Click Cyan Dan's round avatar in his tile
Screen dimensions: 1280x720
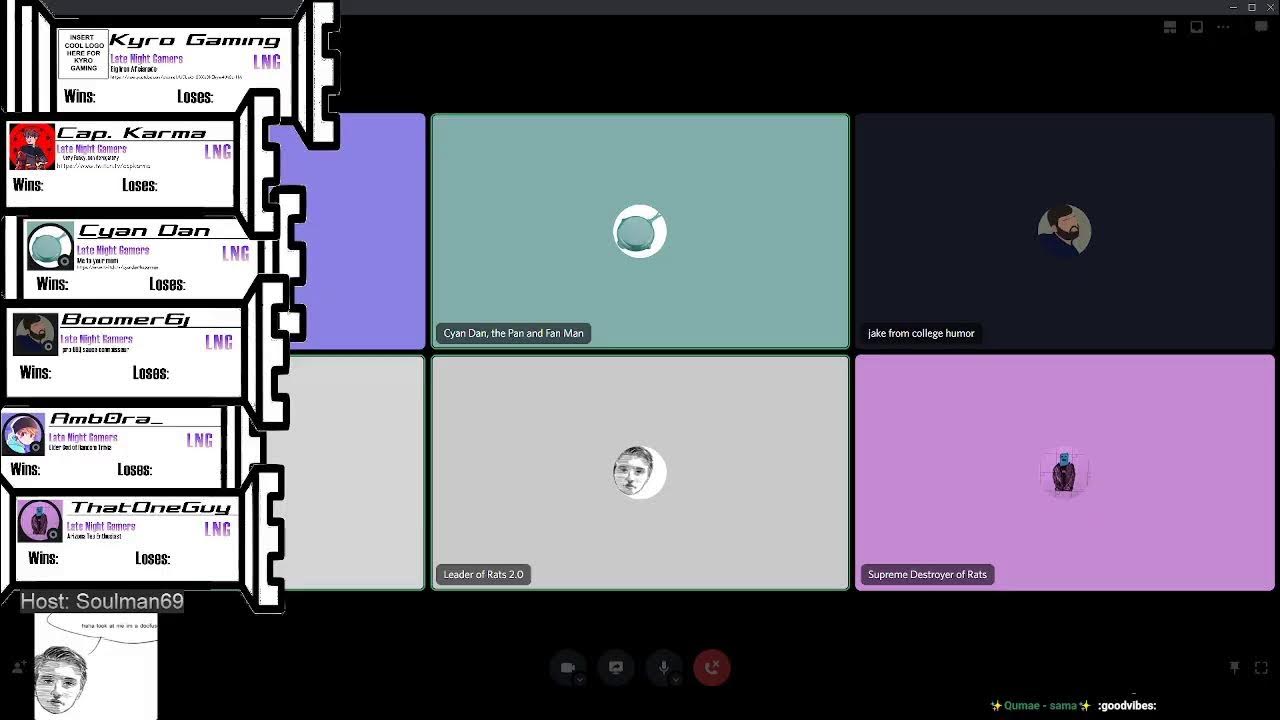pos(640,231)
